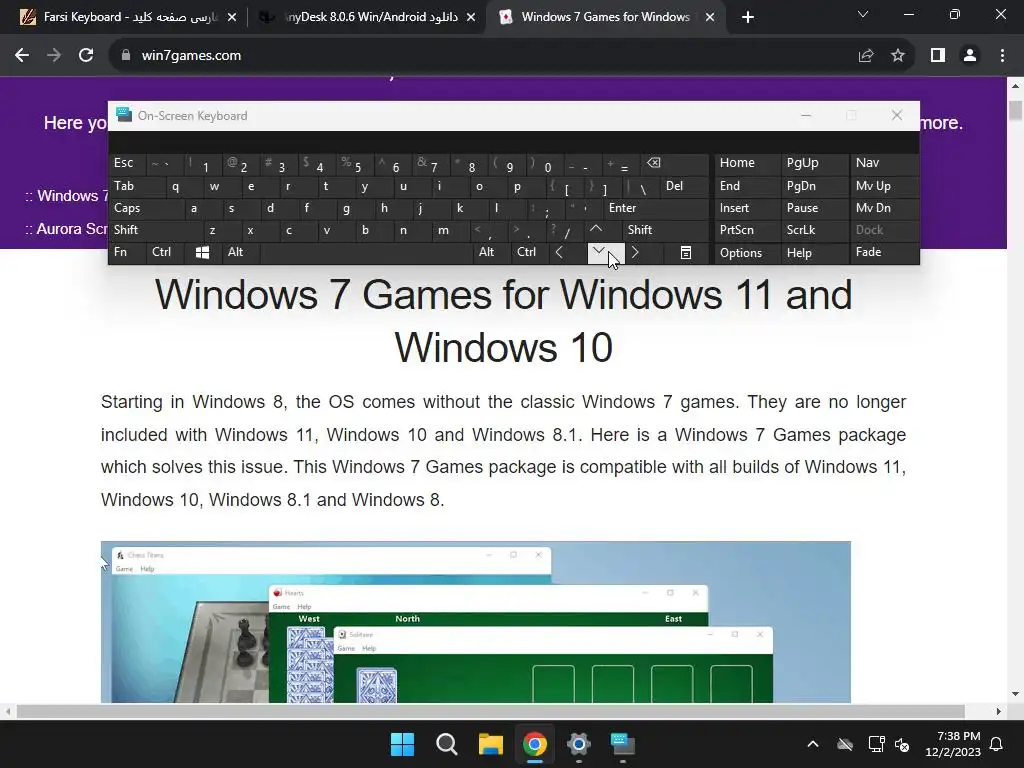1024x768 pixels.
Task: Open notifications bell in taskbar
Action: 997,744
